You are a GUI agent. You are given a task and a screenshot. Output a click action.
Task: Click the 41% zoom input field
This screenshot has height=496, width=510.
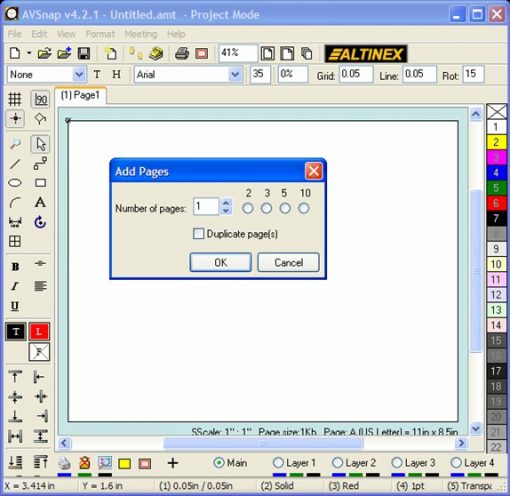[238, 53]
